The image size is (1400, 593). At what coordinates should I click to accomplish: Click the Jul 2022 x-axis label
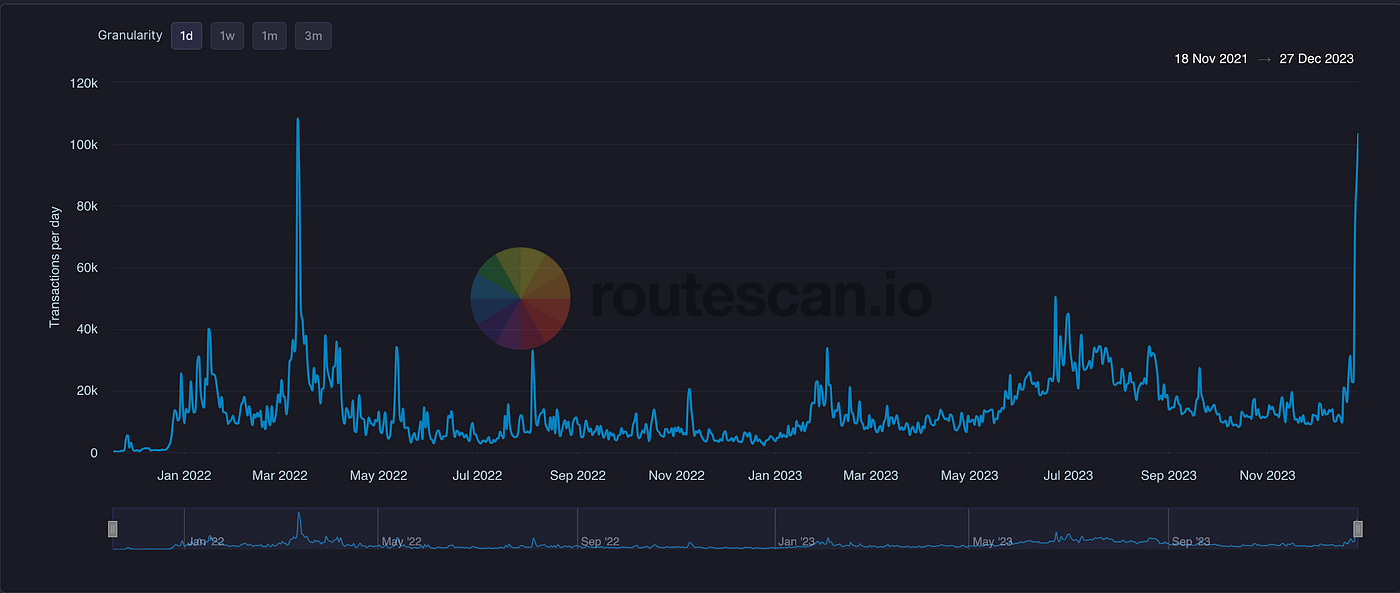click(477, 475)
